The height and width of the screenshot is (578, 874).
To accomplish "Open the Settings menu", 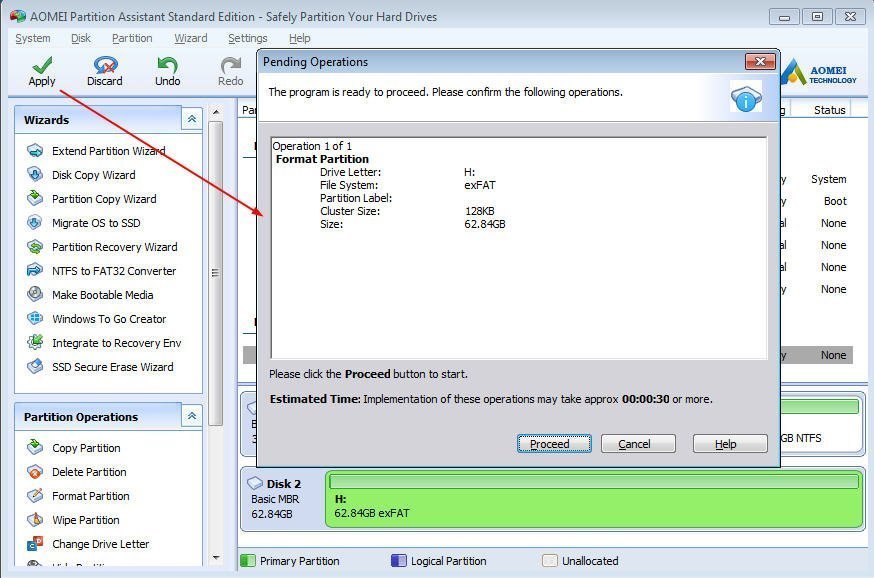I will (x=247, y=38).
